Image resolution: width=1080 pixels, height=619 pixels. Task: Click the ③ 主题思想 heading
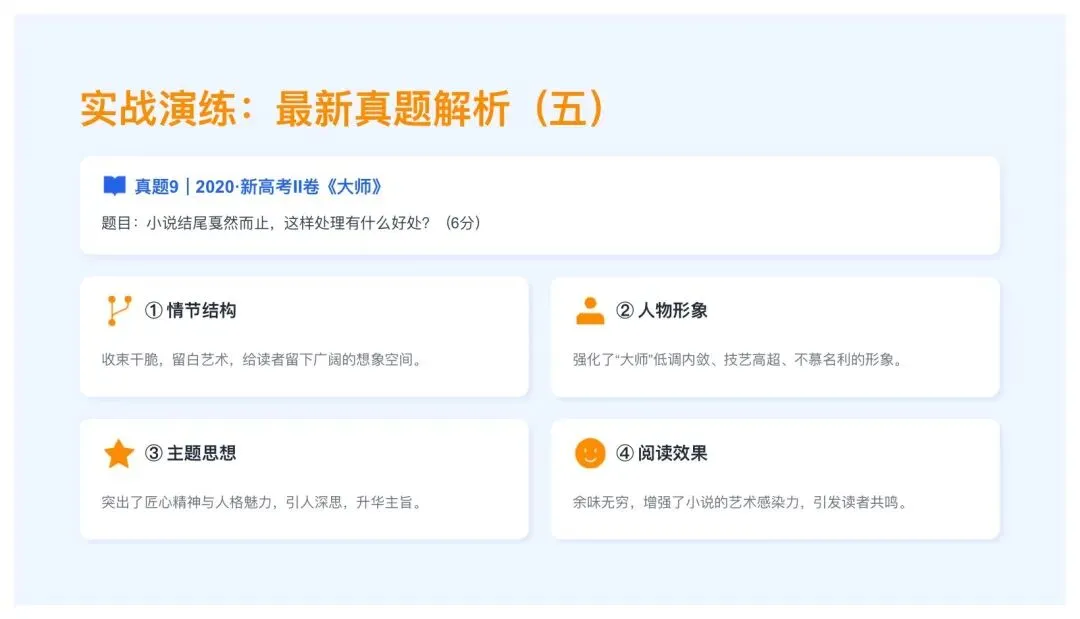[190, 453]
